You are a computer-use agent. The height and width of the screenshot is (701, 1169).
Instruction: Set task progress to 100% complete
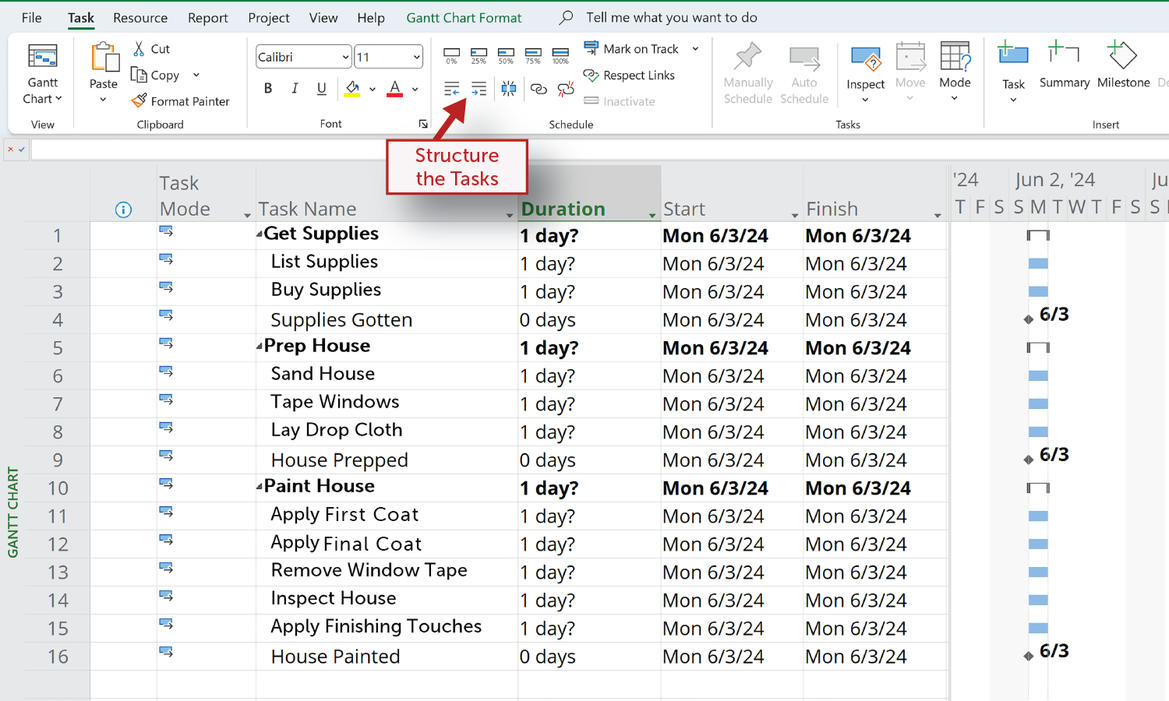[x=560, y=55]
